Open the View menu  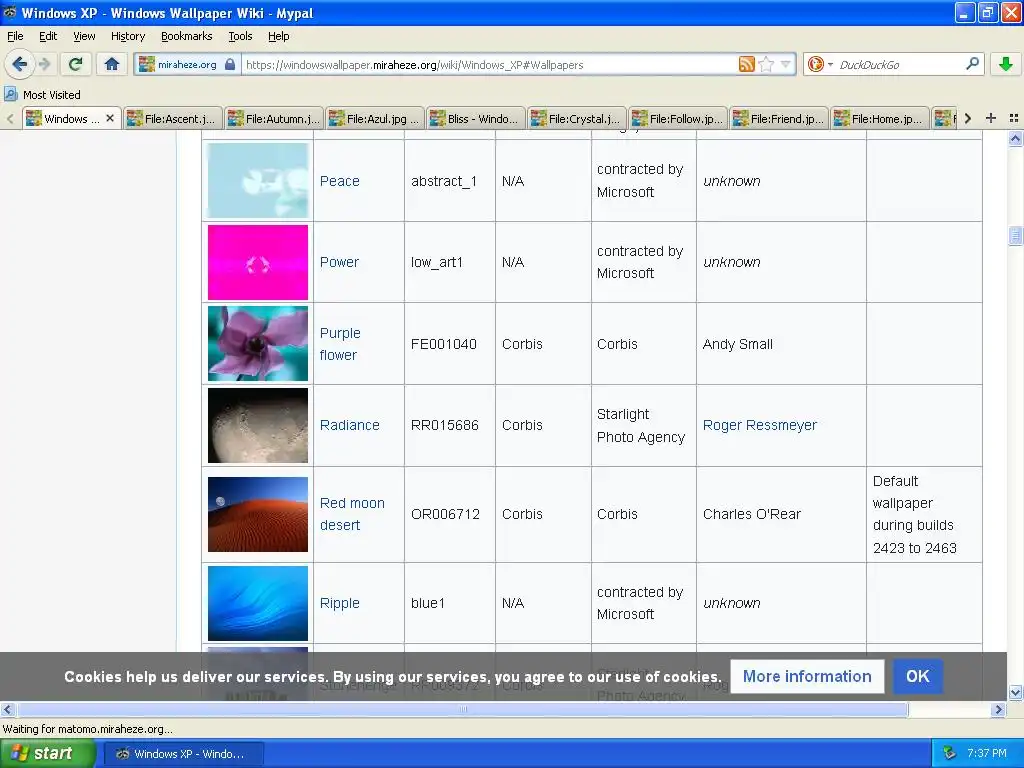pyautogui.click(x=84, y=36)
